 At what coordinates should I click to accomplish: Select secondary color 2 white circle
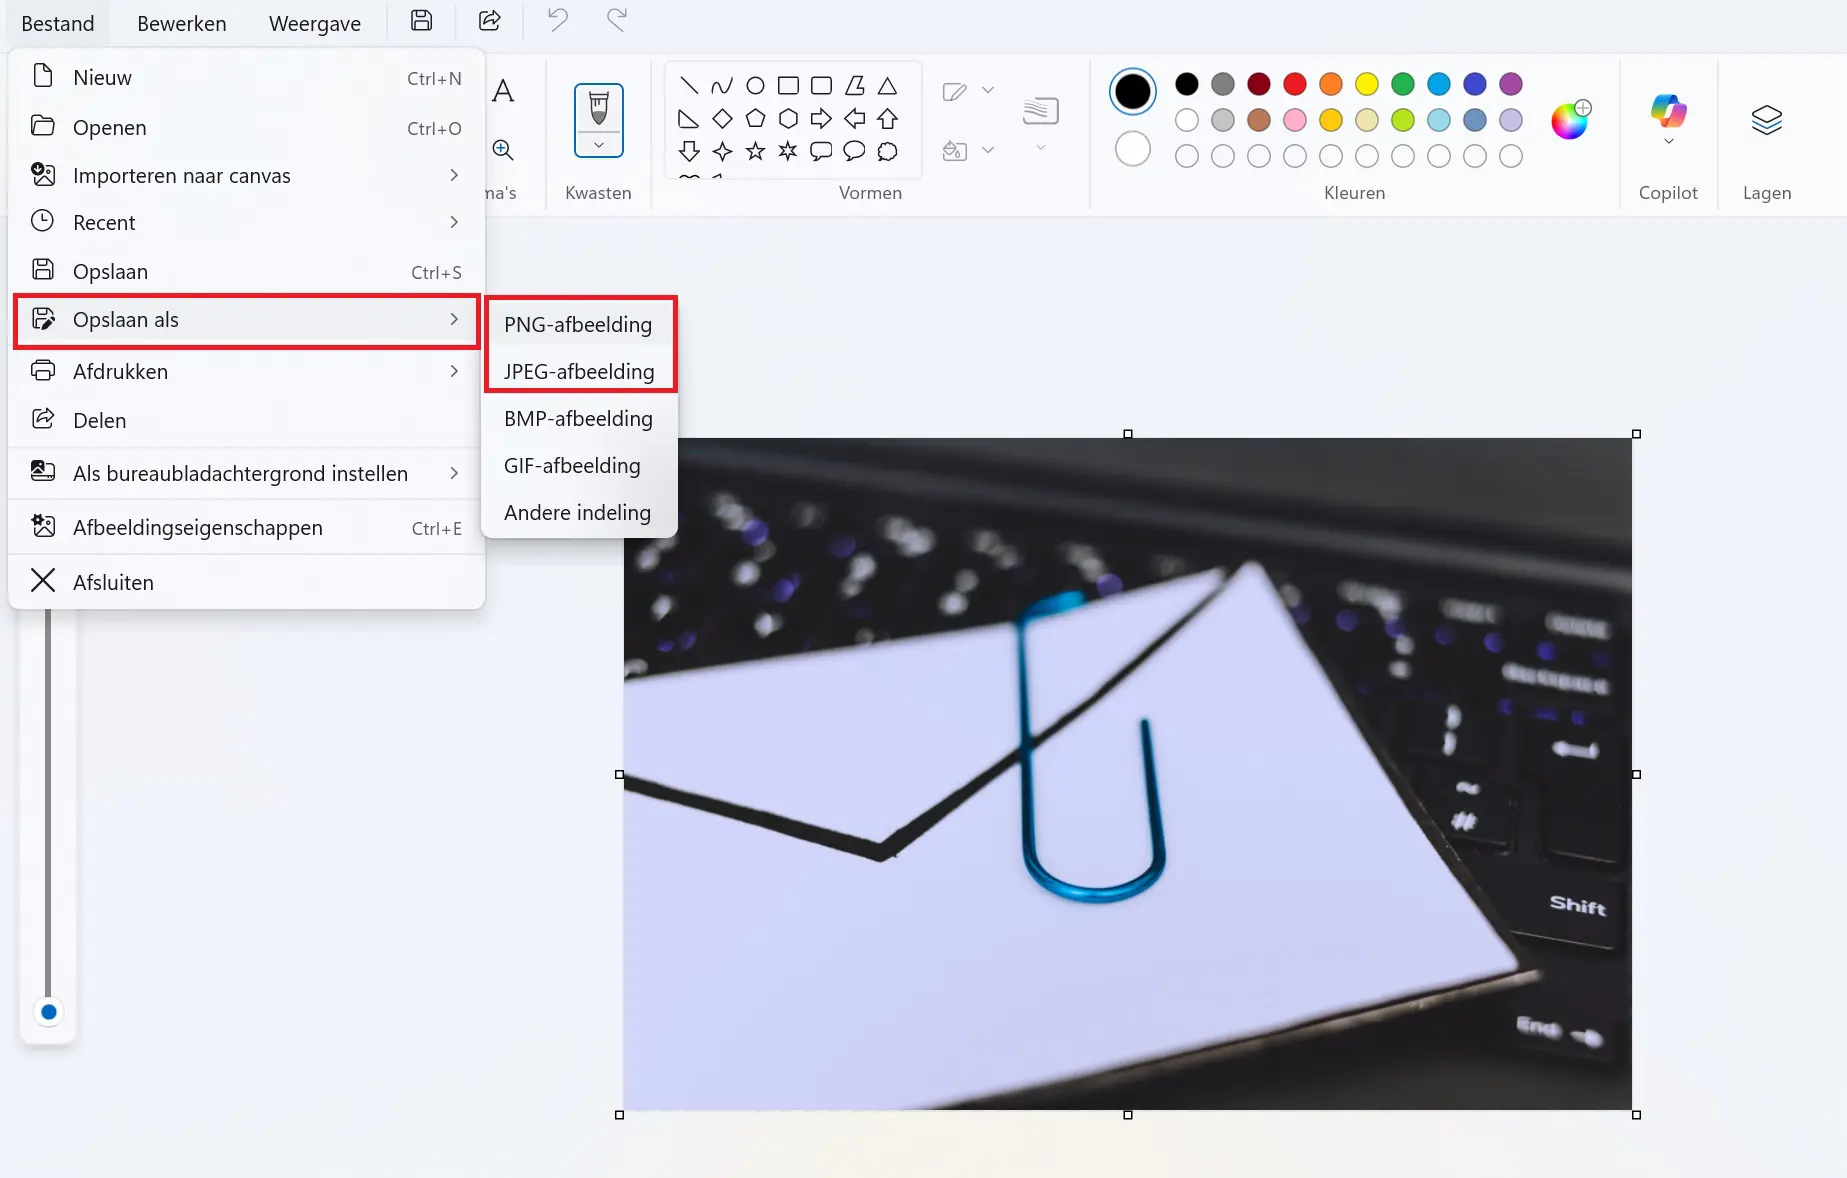[x=1132, y=149]
